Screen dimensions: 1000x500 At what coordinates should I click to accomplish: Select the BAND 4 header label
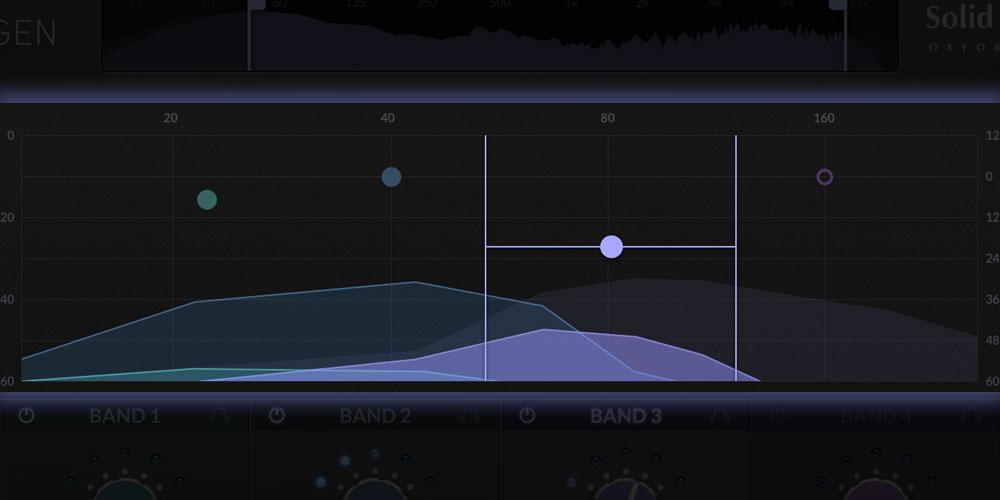point(876,416)
